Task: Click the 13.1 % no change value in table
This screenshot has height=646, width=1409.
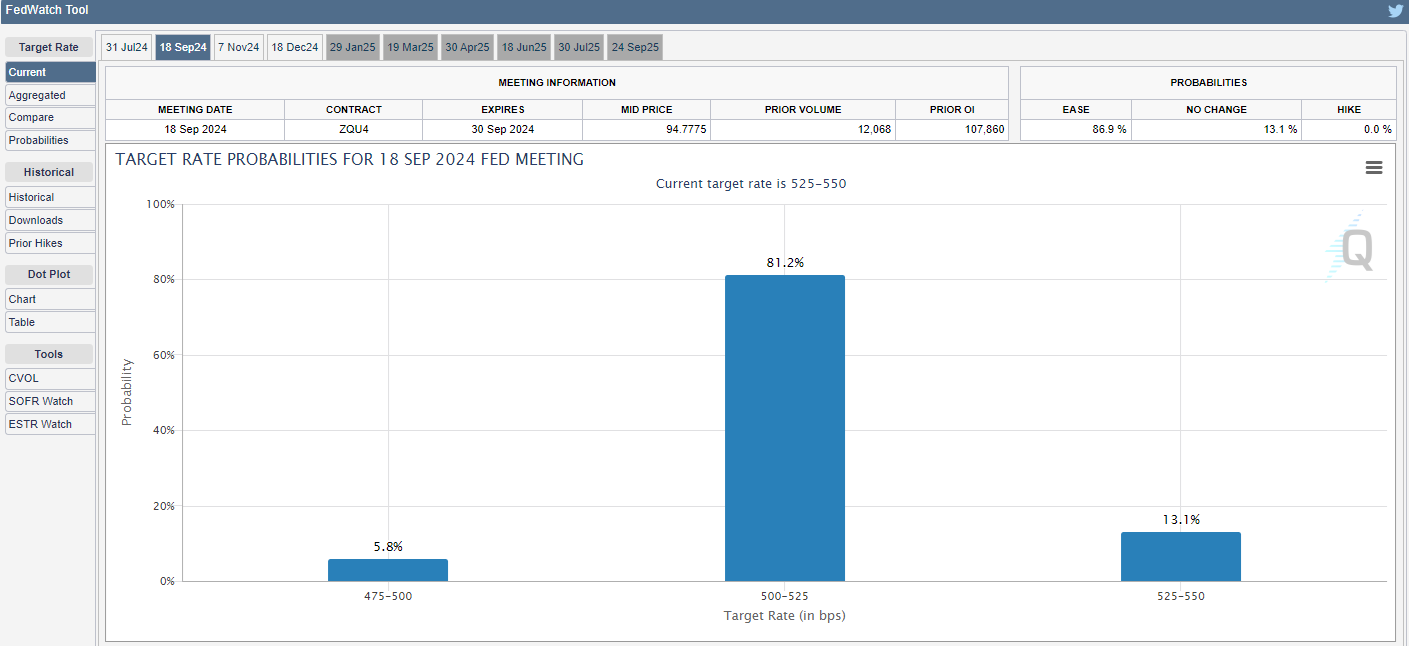Action: [x=1279, y=129]
